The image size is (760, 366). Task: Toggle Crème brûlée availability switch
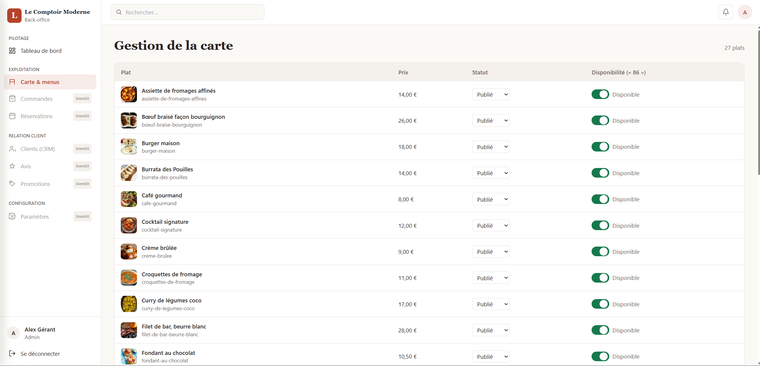(x=600, y=252)
